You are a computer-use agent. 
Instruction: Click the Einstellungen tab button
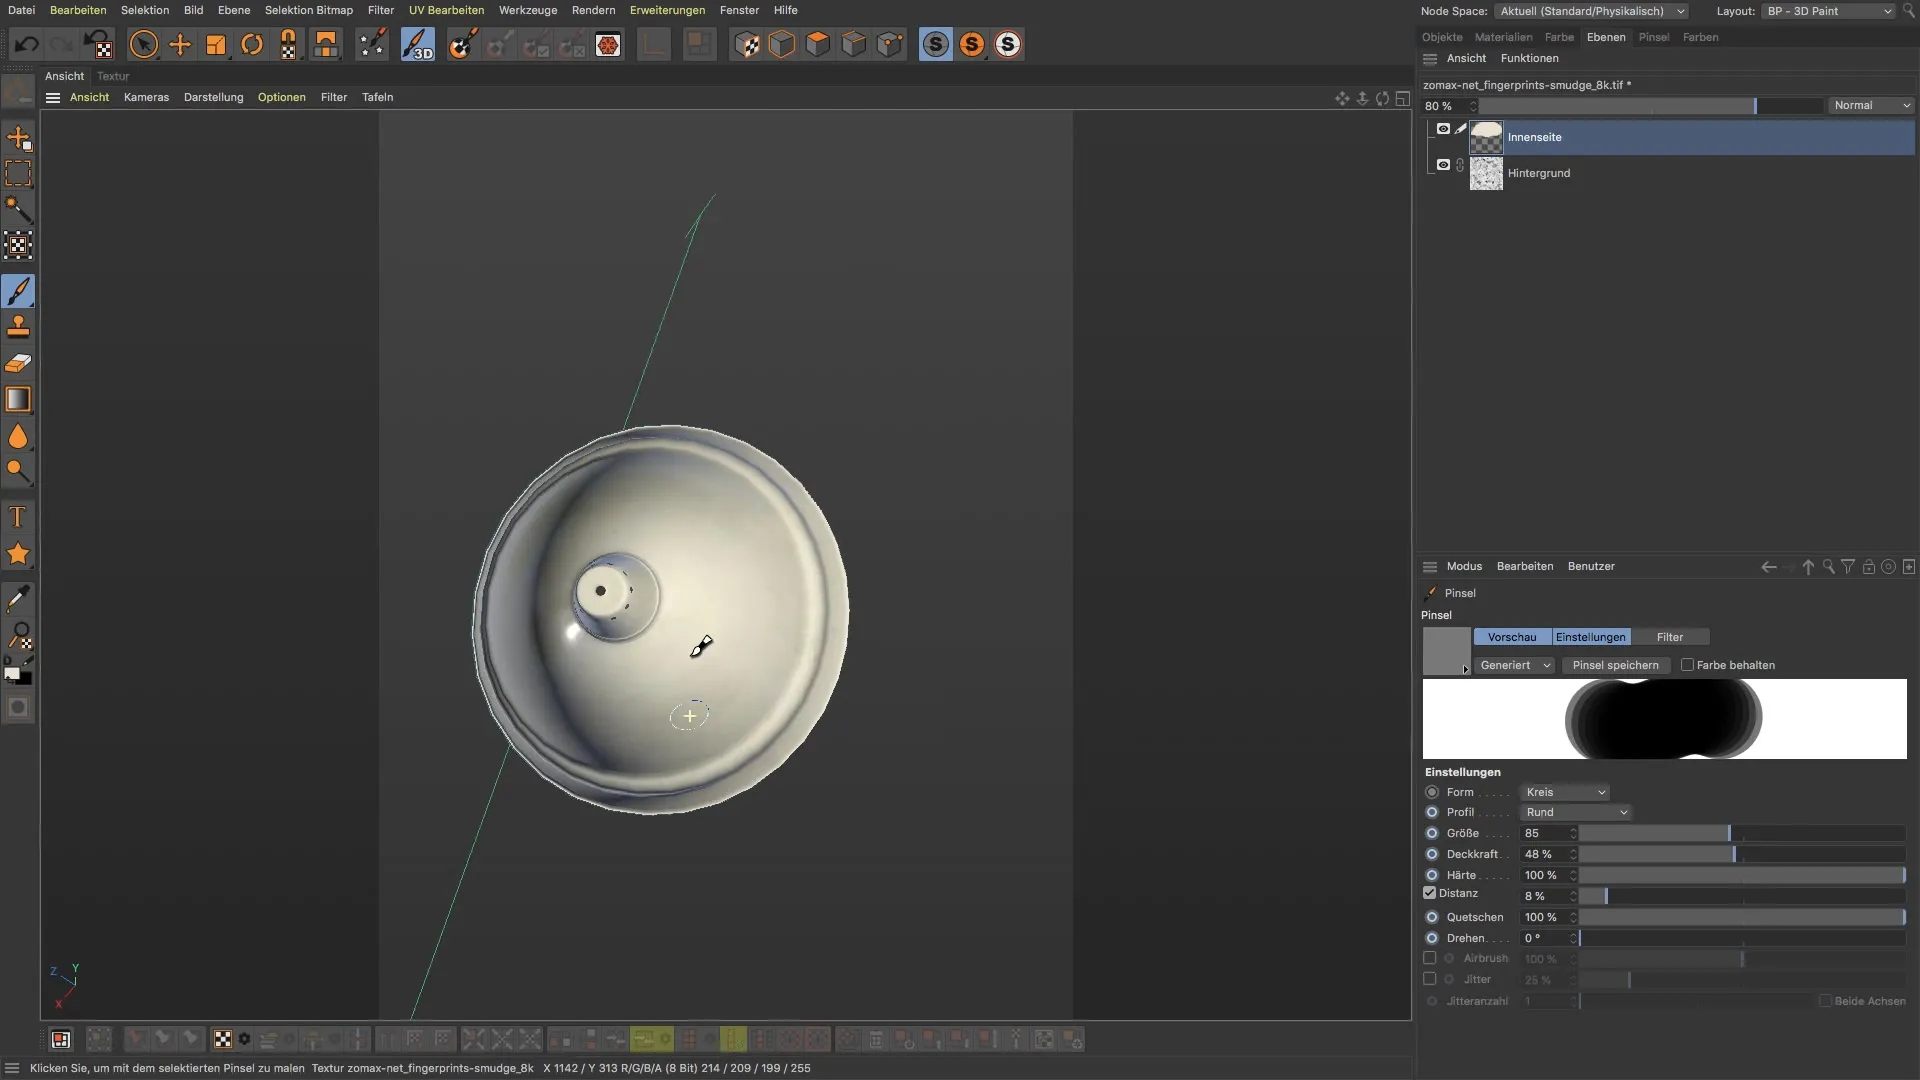point(1590,637)
